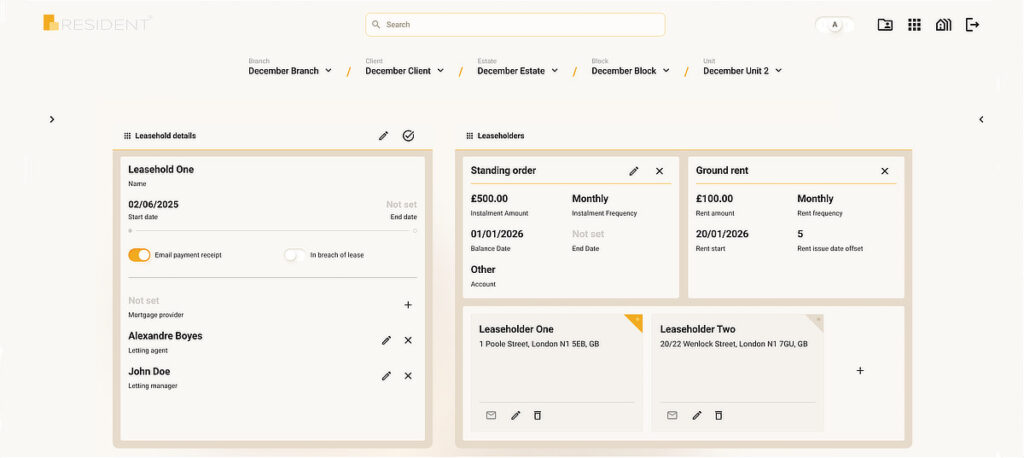
Task: Click the Search input field
Action: [515, 24]
